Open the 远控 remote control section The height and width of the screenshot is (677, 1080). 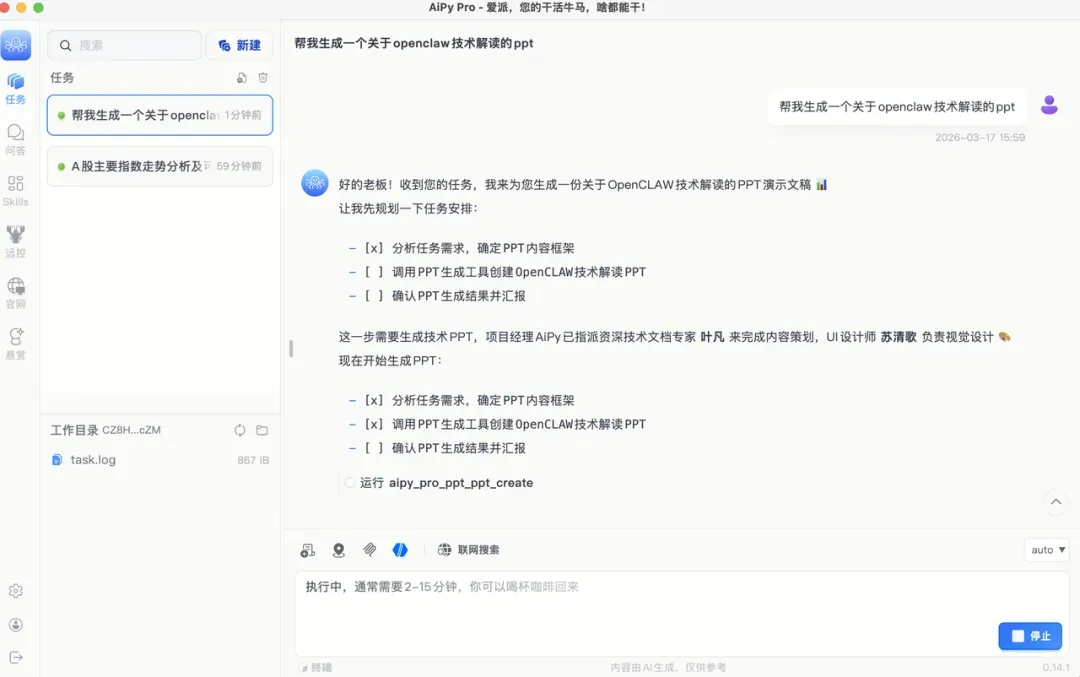tap(15, 241)
